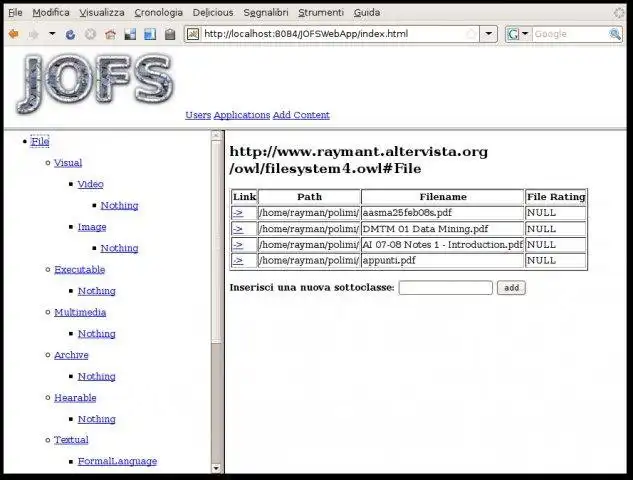Select the File root class in the tree
Image resolution: width=633 pixels, height=480 pixels.
40,141
